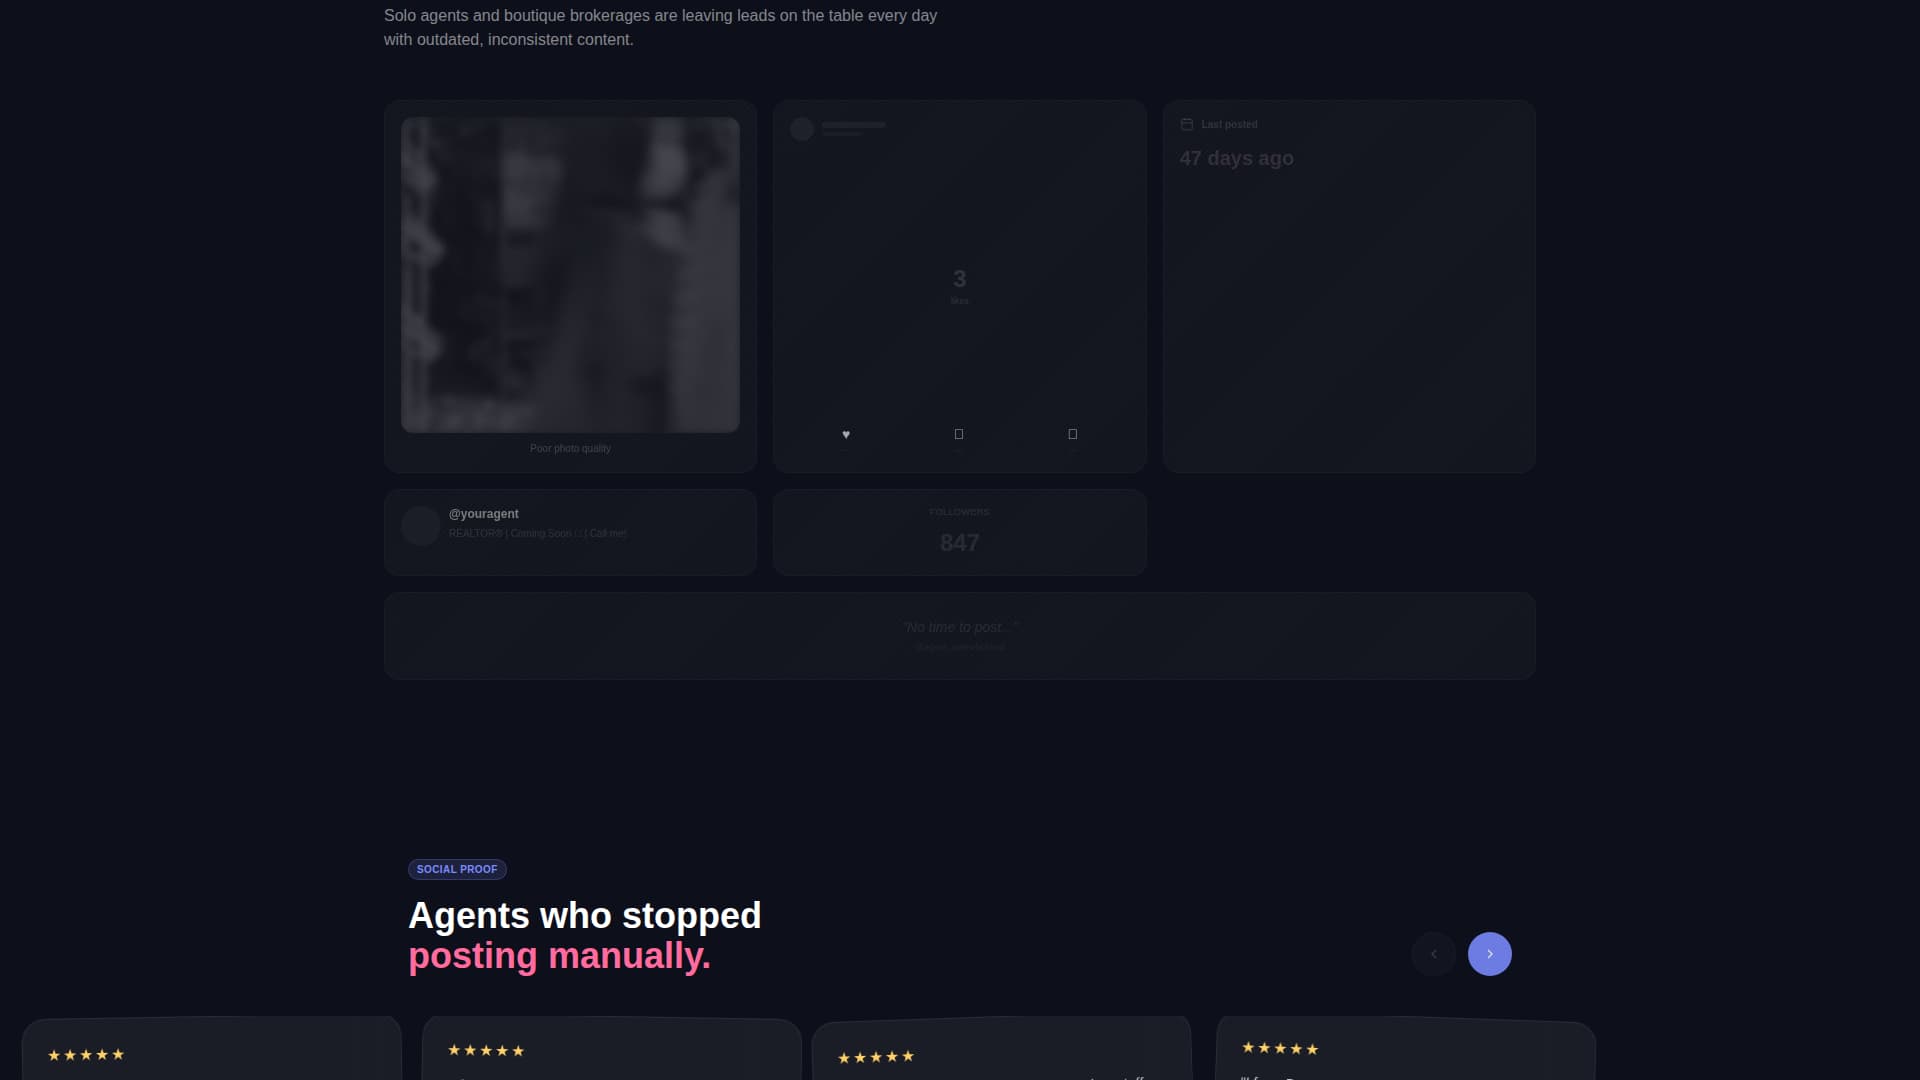This screenshot has height=1080, width=1920.
Task: Click the rightmost share icon on the post card
Action: click(x=1073, y=434)
